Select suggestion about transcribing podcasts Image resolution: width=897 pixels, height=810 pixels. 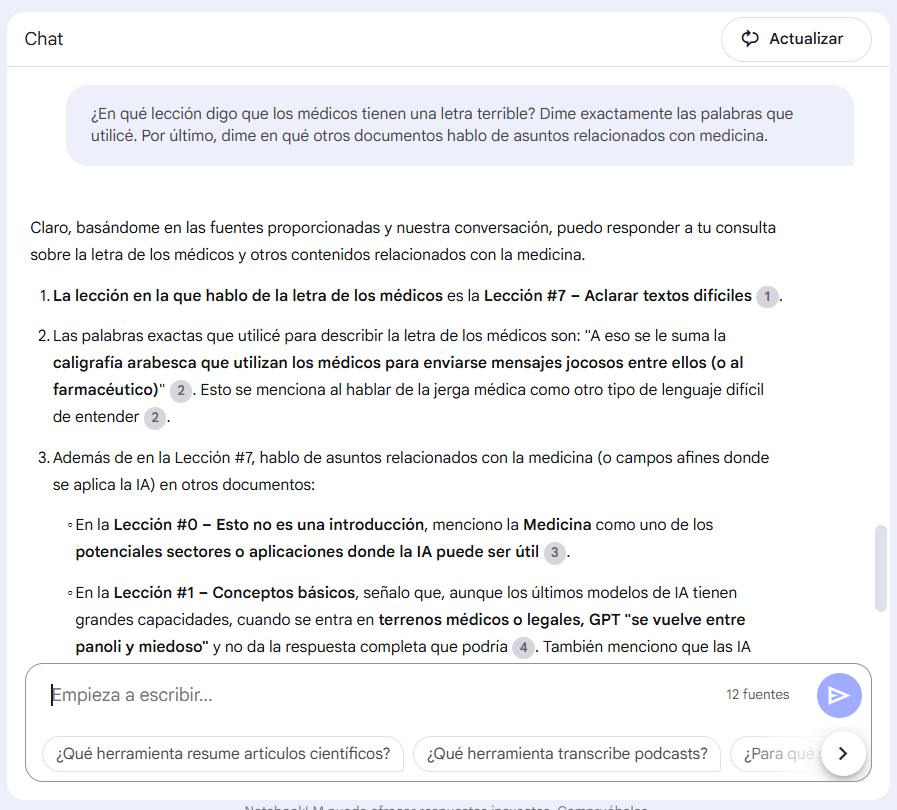tap(567, 753)
